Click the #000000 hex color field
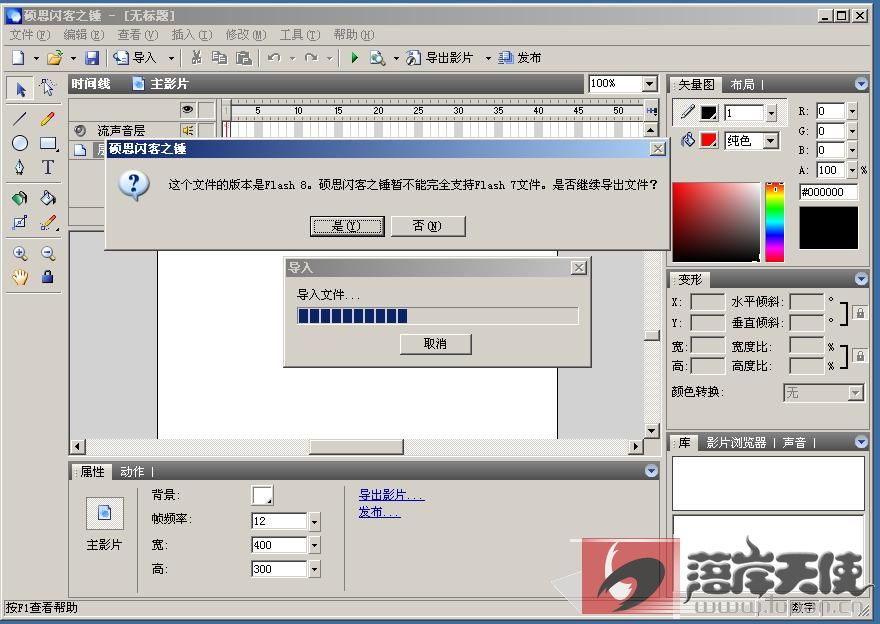This screenshot has height=624, width=880. tap(828, 192)
